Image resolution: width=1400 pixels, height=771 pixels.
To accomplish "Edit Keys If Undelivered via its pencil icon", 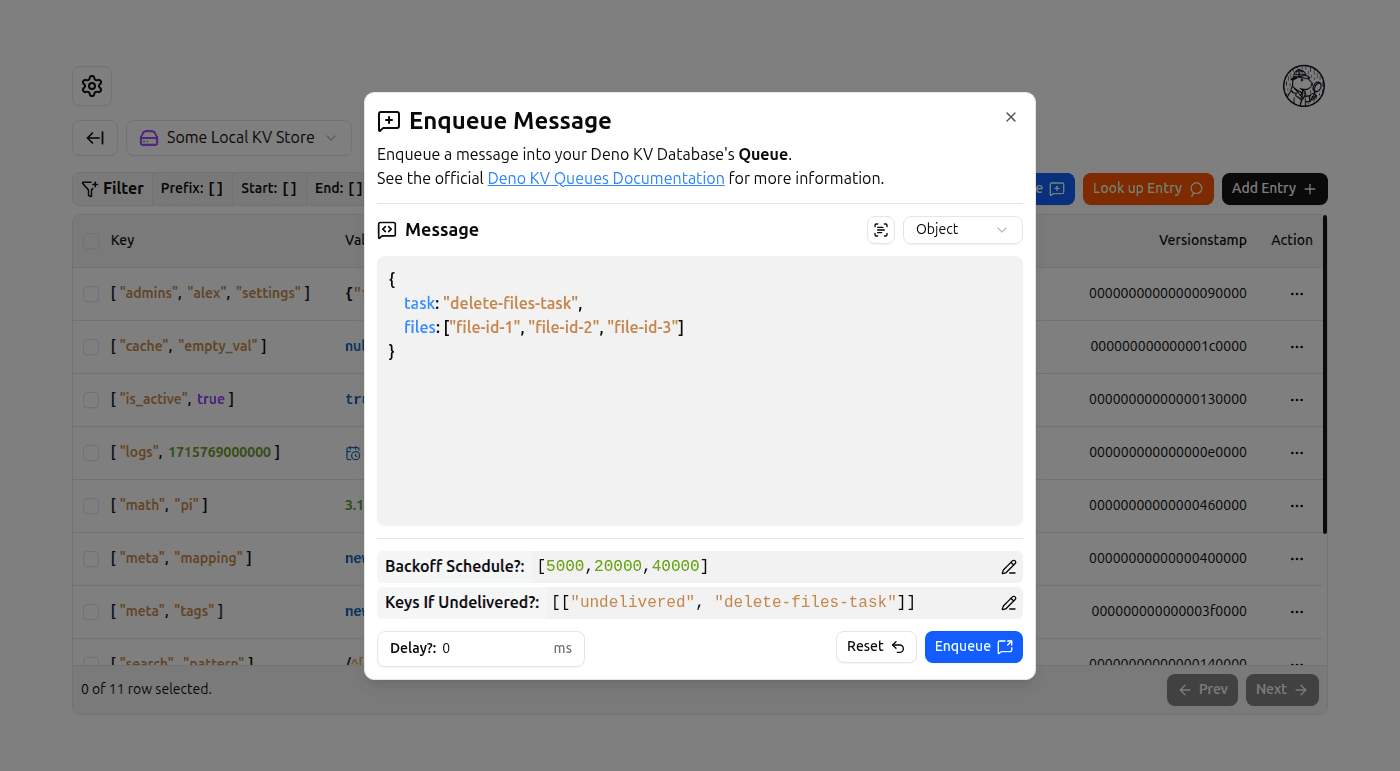I will [1009, 602].
